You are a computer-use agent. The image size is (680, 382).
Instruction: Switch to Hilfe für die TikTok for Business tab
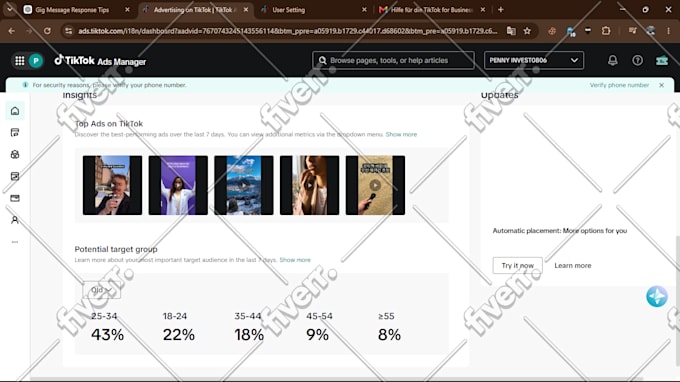click(431, 10)
